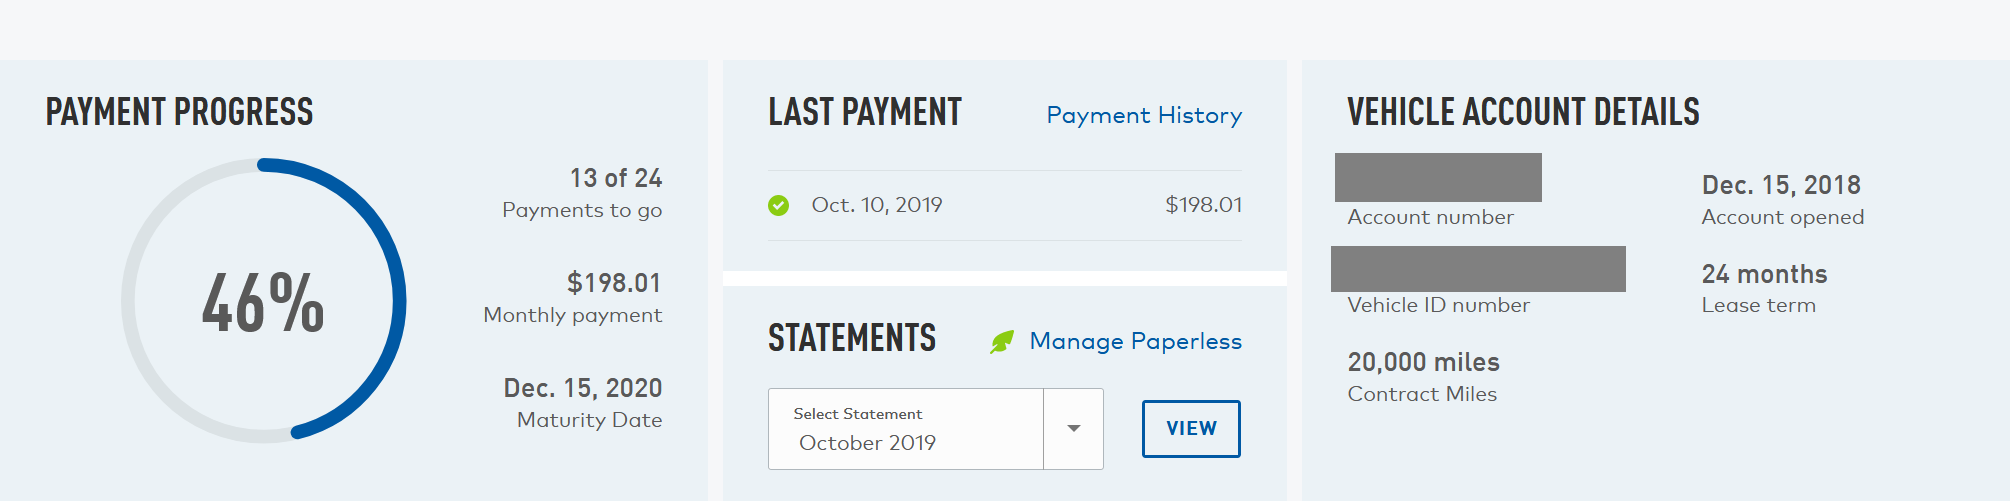Click the Dec. 15, 2020 maturity date
2010x501 pixels.
click(x=583, y=388)
